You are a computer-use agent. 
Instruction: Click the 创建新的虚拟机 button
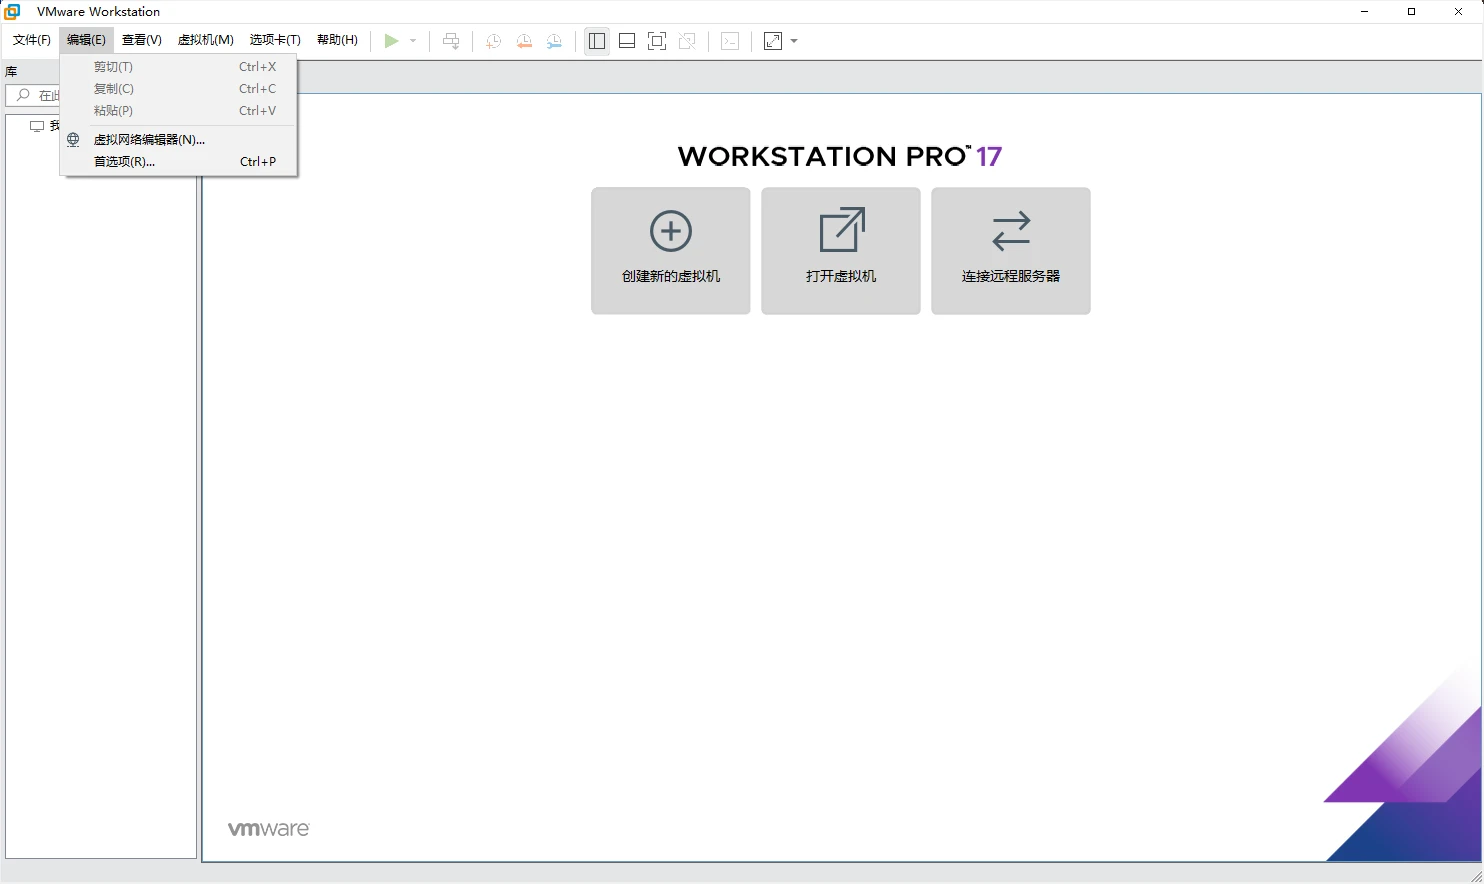670,251
